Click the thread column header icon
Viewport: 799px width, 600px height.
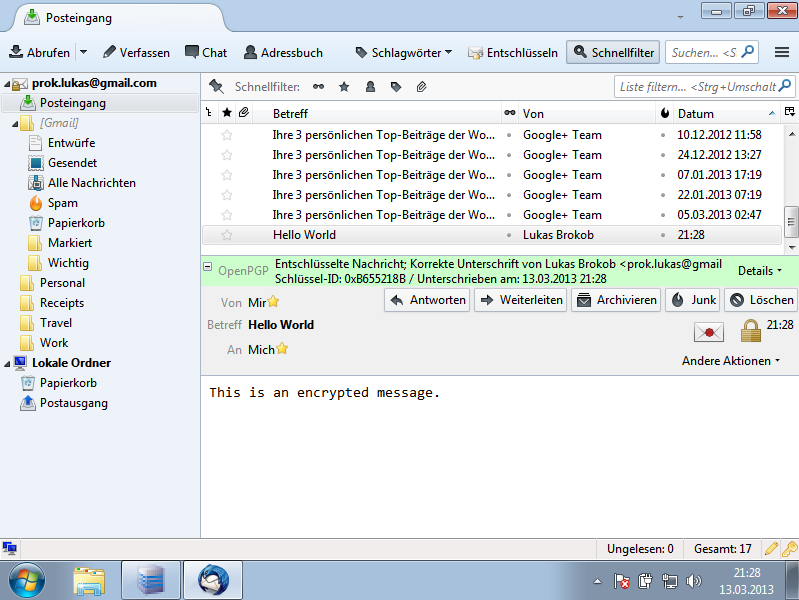coord(209,113)
